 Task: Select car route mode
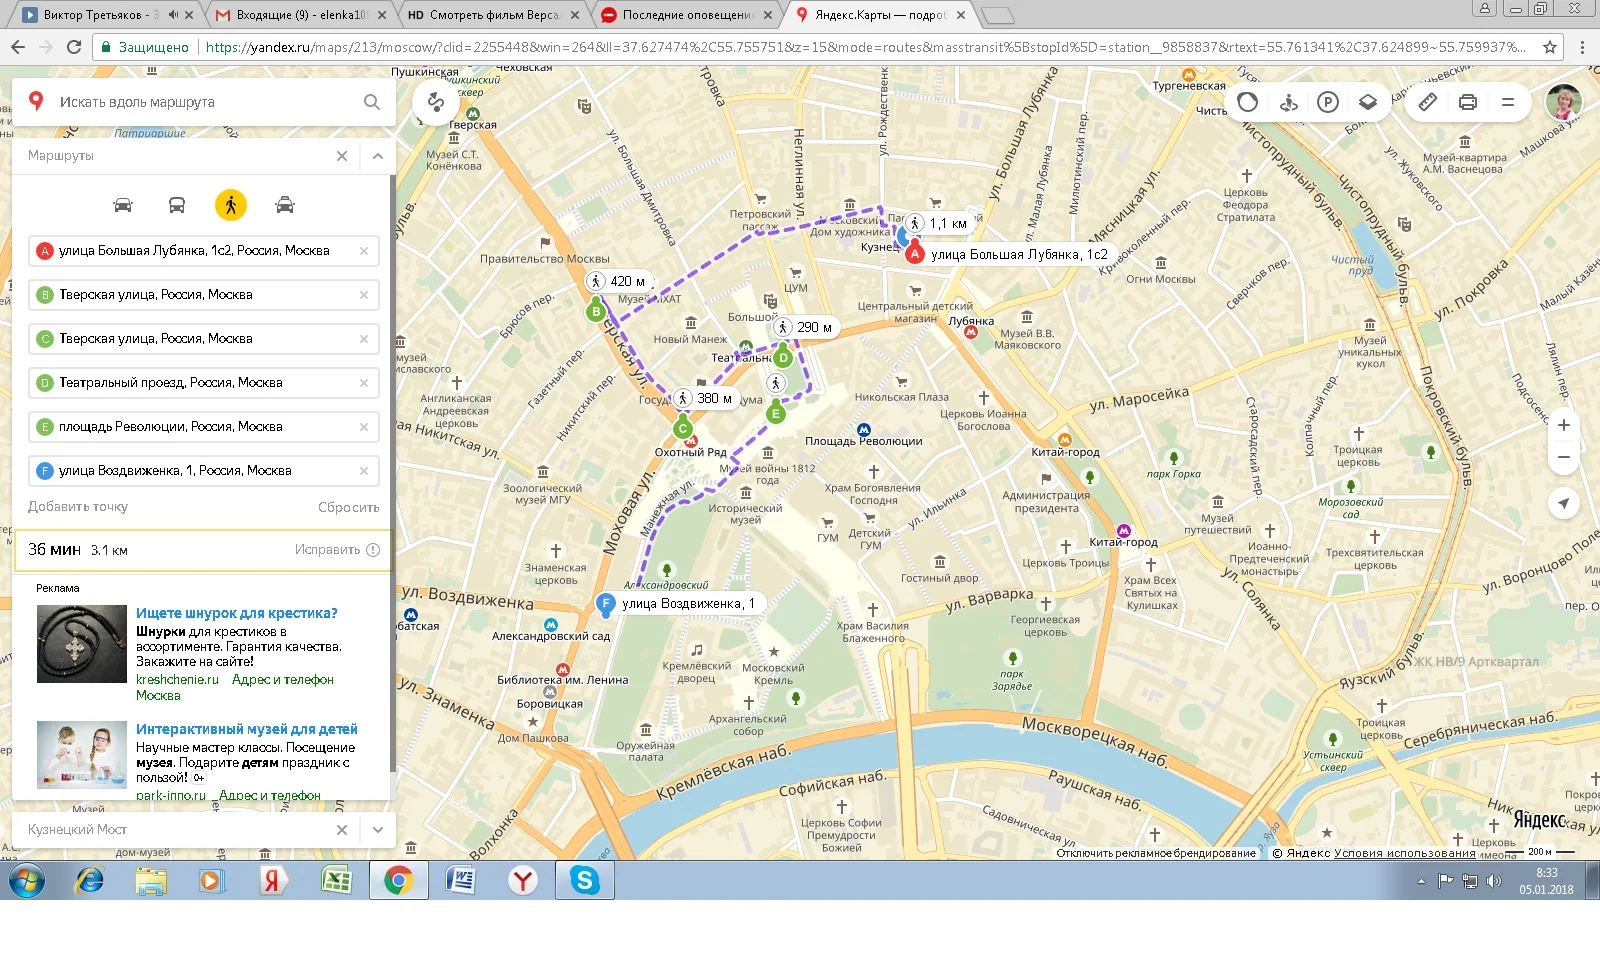(x=123, y=205)
